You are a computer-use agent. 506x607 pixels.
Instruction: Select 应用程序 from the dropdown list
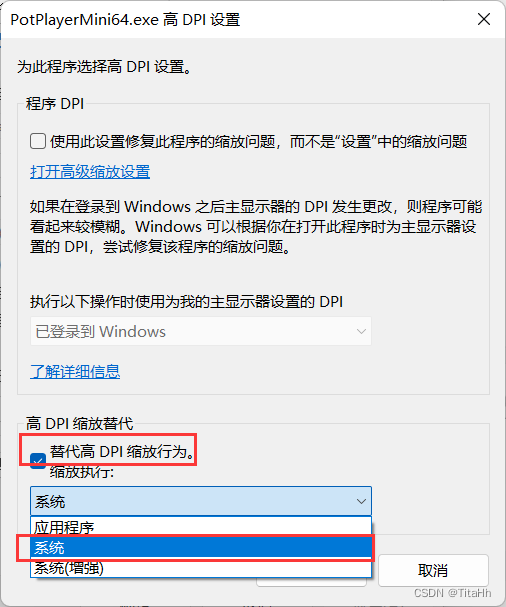pos(201,527)
